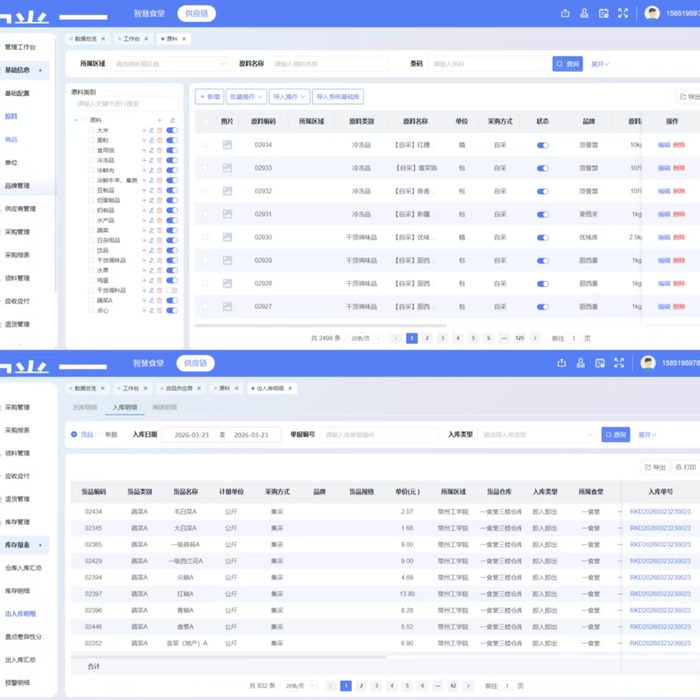Open image thumbnail for material 02934
Image resolution: width=700 pixels, height=700 pixels.
[x=227, y=145]
